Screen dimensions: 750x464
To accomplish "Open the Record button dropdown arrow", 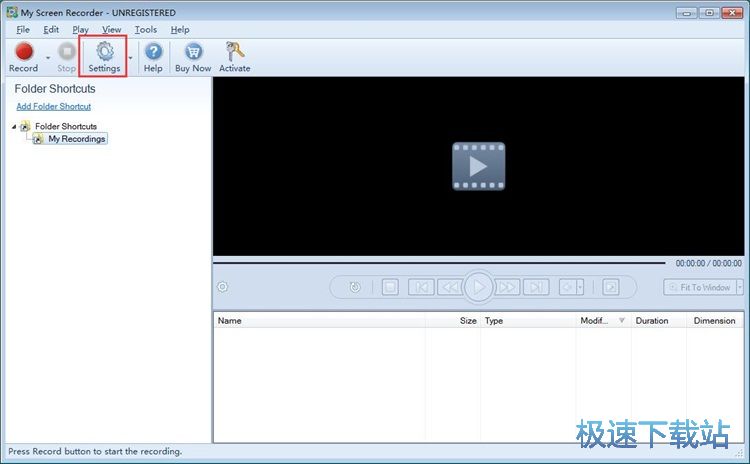I will pyautogui.click(x=48, y=58).
